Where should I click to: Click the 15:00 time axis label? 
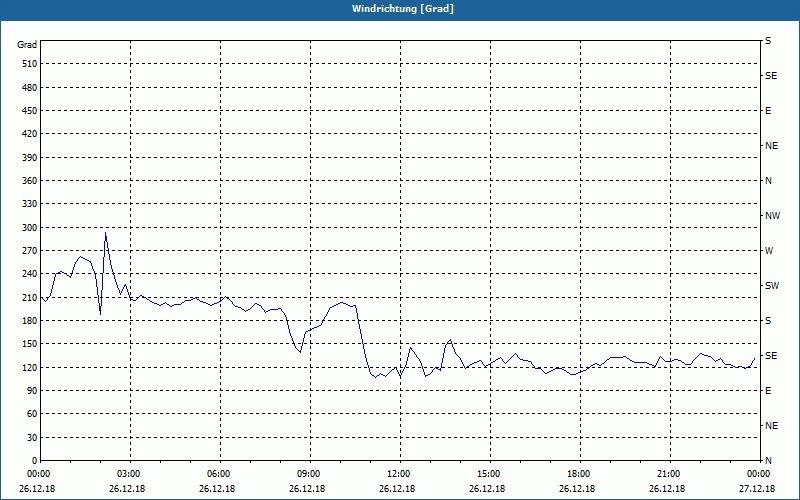(488, 474)
